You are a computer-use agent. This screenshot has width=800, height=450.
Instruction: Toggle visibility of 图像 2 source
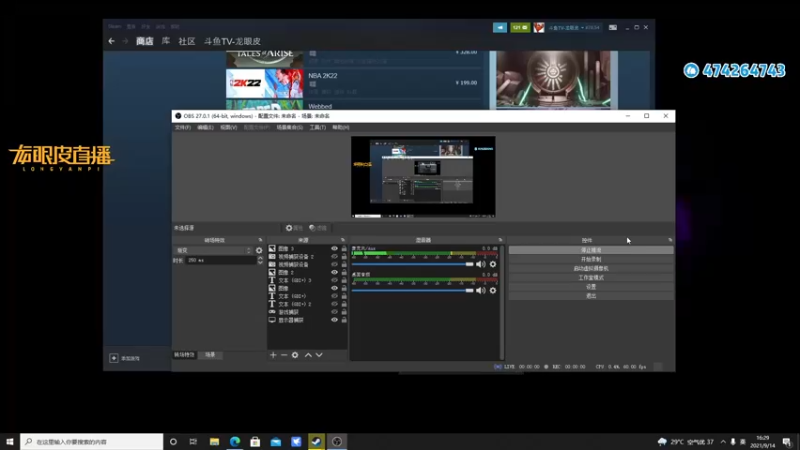pos(334,272)
